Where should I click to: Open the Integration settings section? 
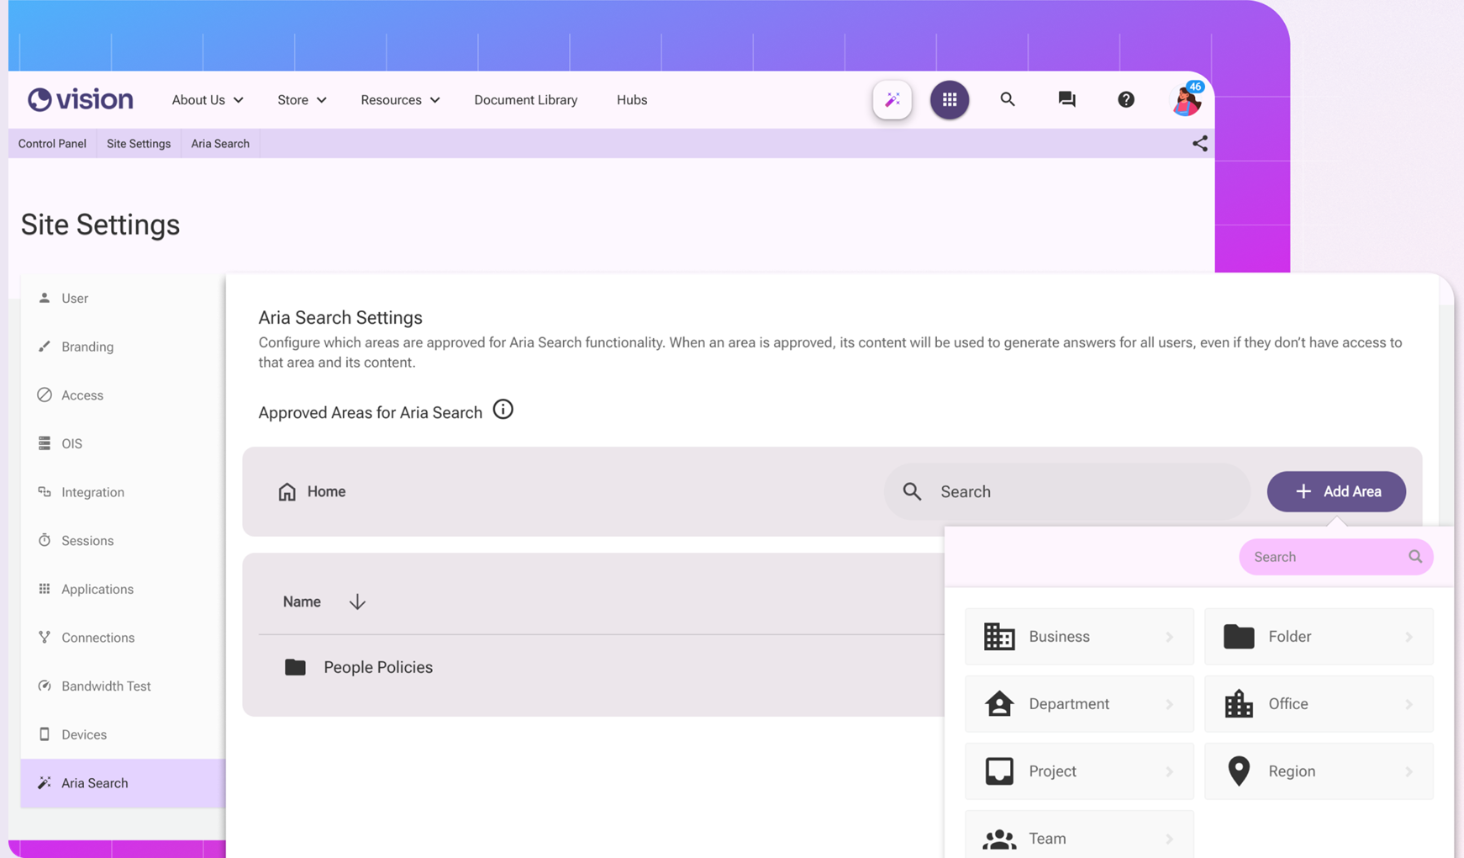[x=123, y=492]
